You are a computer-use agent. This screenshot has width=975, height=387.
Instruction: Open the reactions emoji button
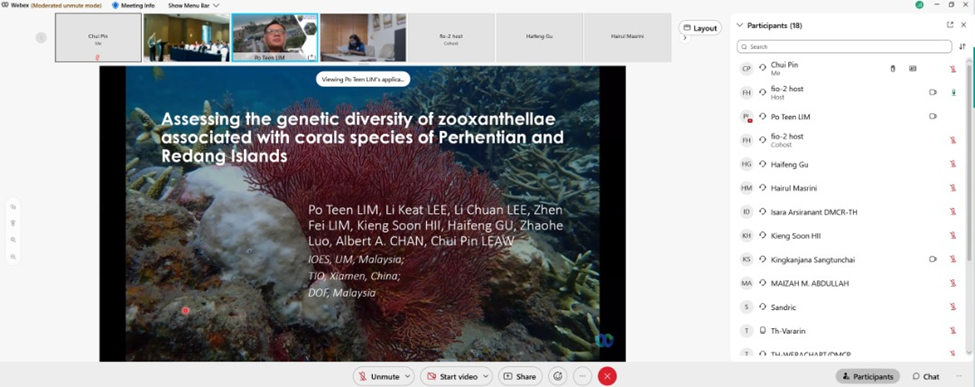tap(558, 376)
